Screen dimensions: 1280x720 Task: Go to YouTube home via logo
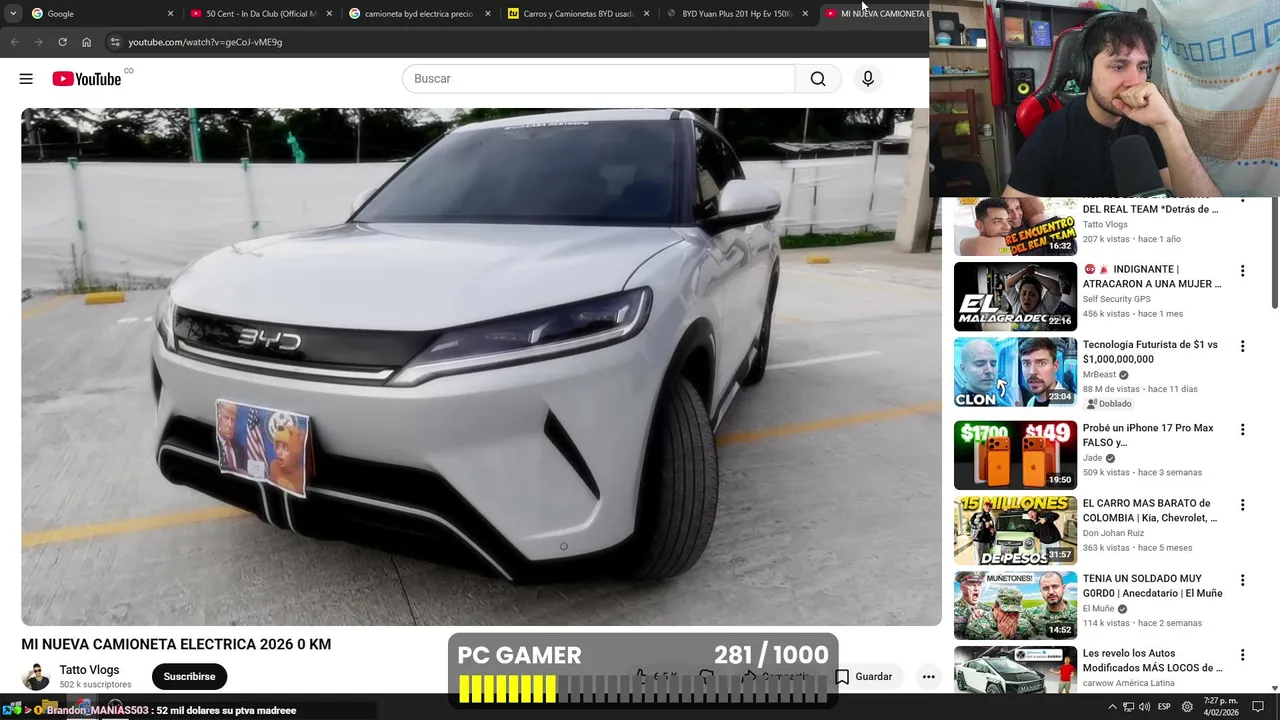click(x=87, y=79)
